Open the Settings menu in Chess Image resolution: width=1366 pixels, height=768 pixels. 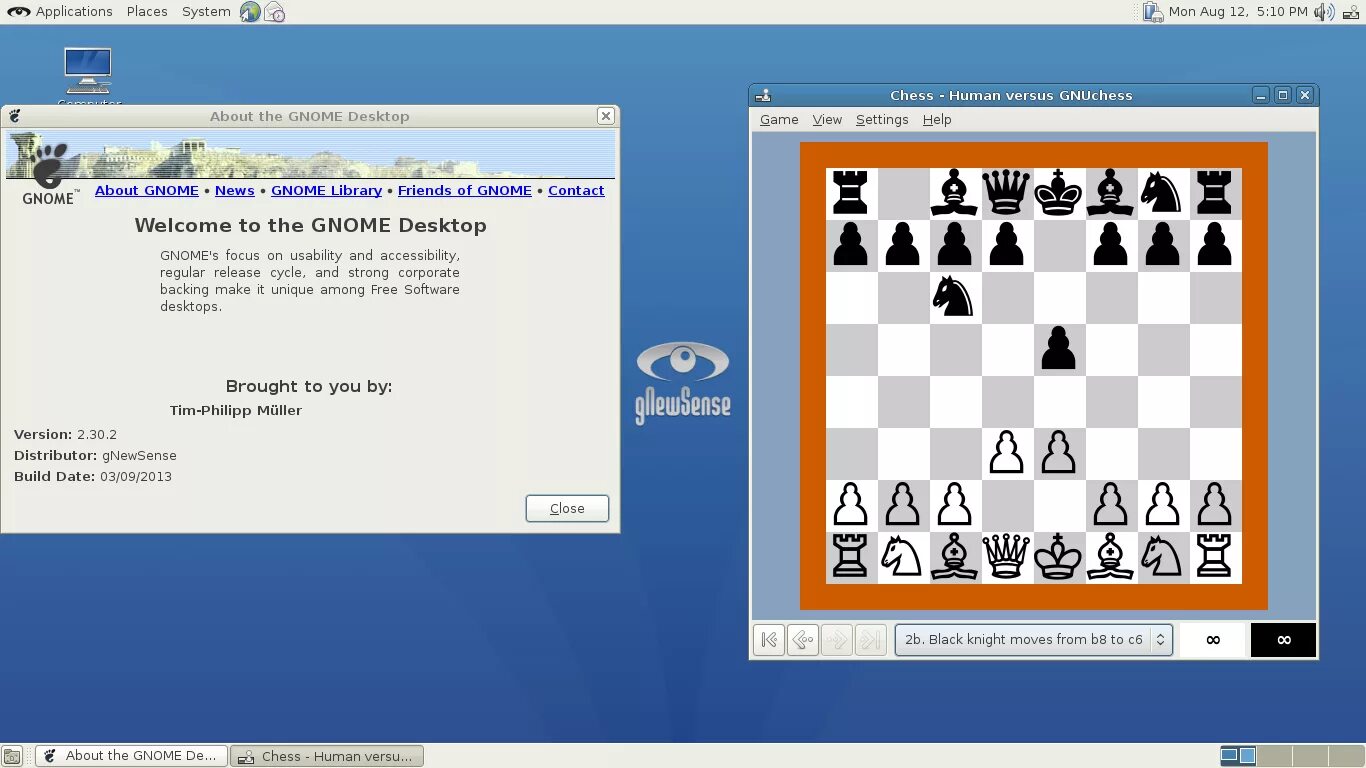[x=882, y=119]
